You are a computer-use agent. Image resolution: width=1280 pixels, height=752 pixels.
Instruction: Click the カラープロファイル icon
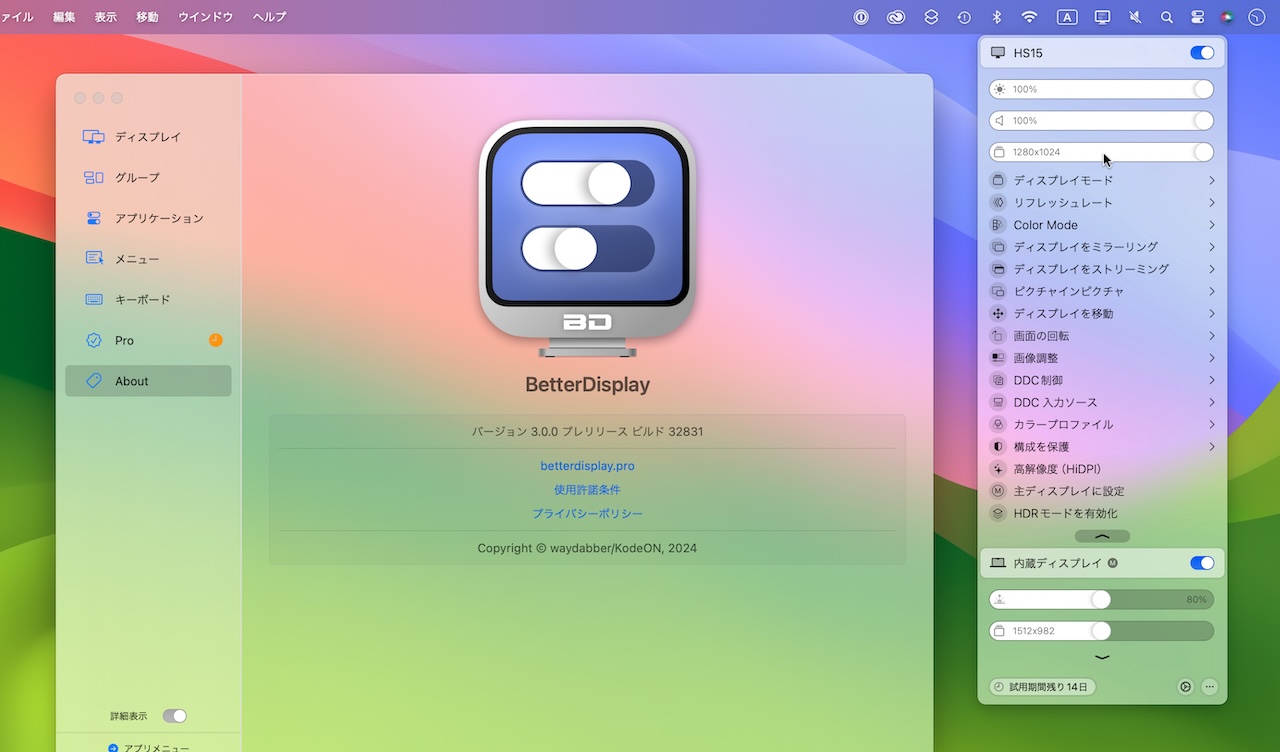click(997, 425)
